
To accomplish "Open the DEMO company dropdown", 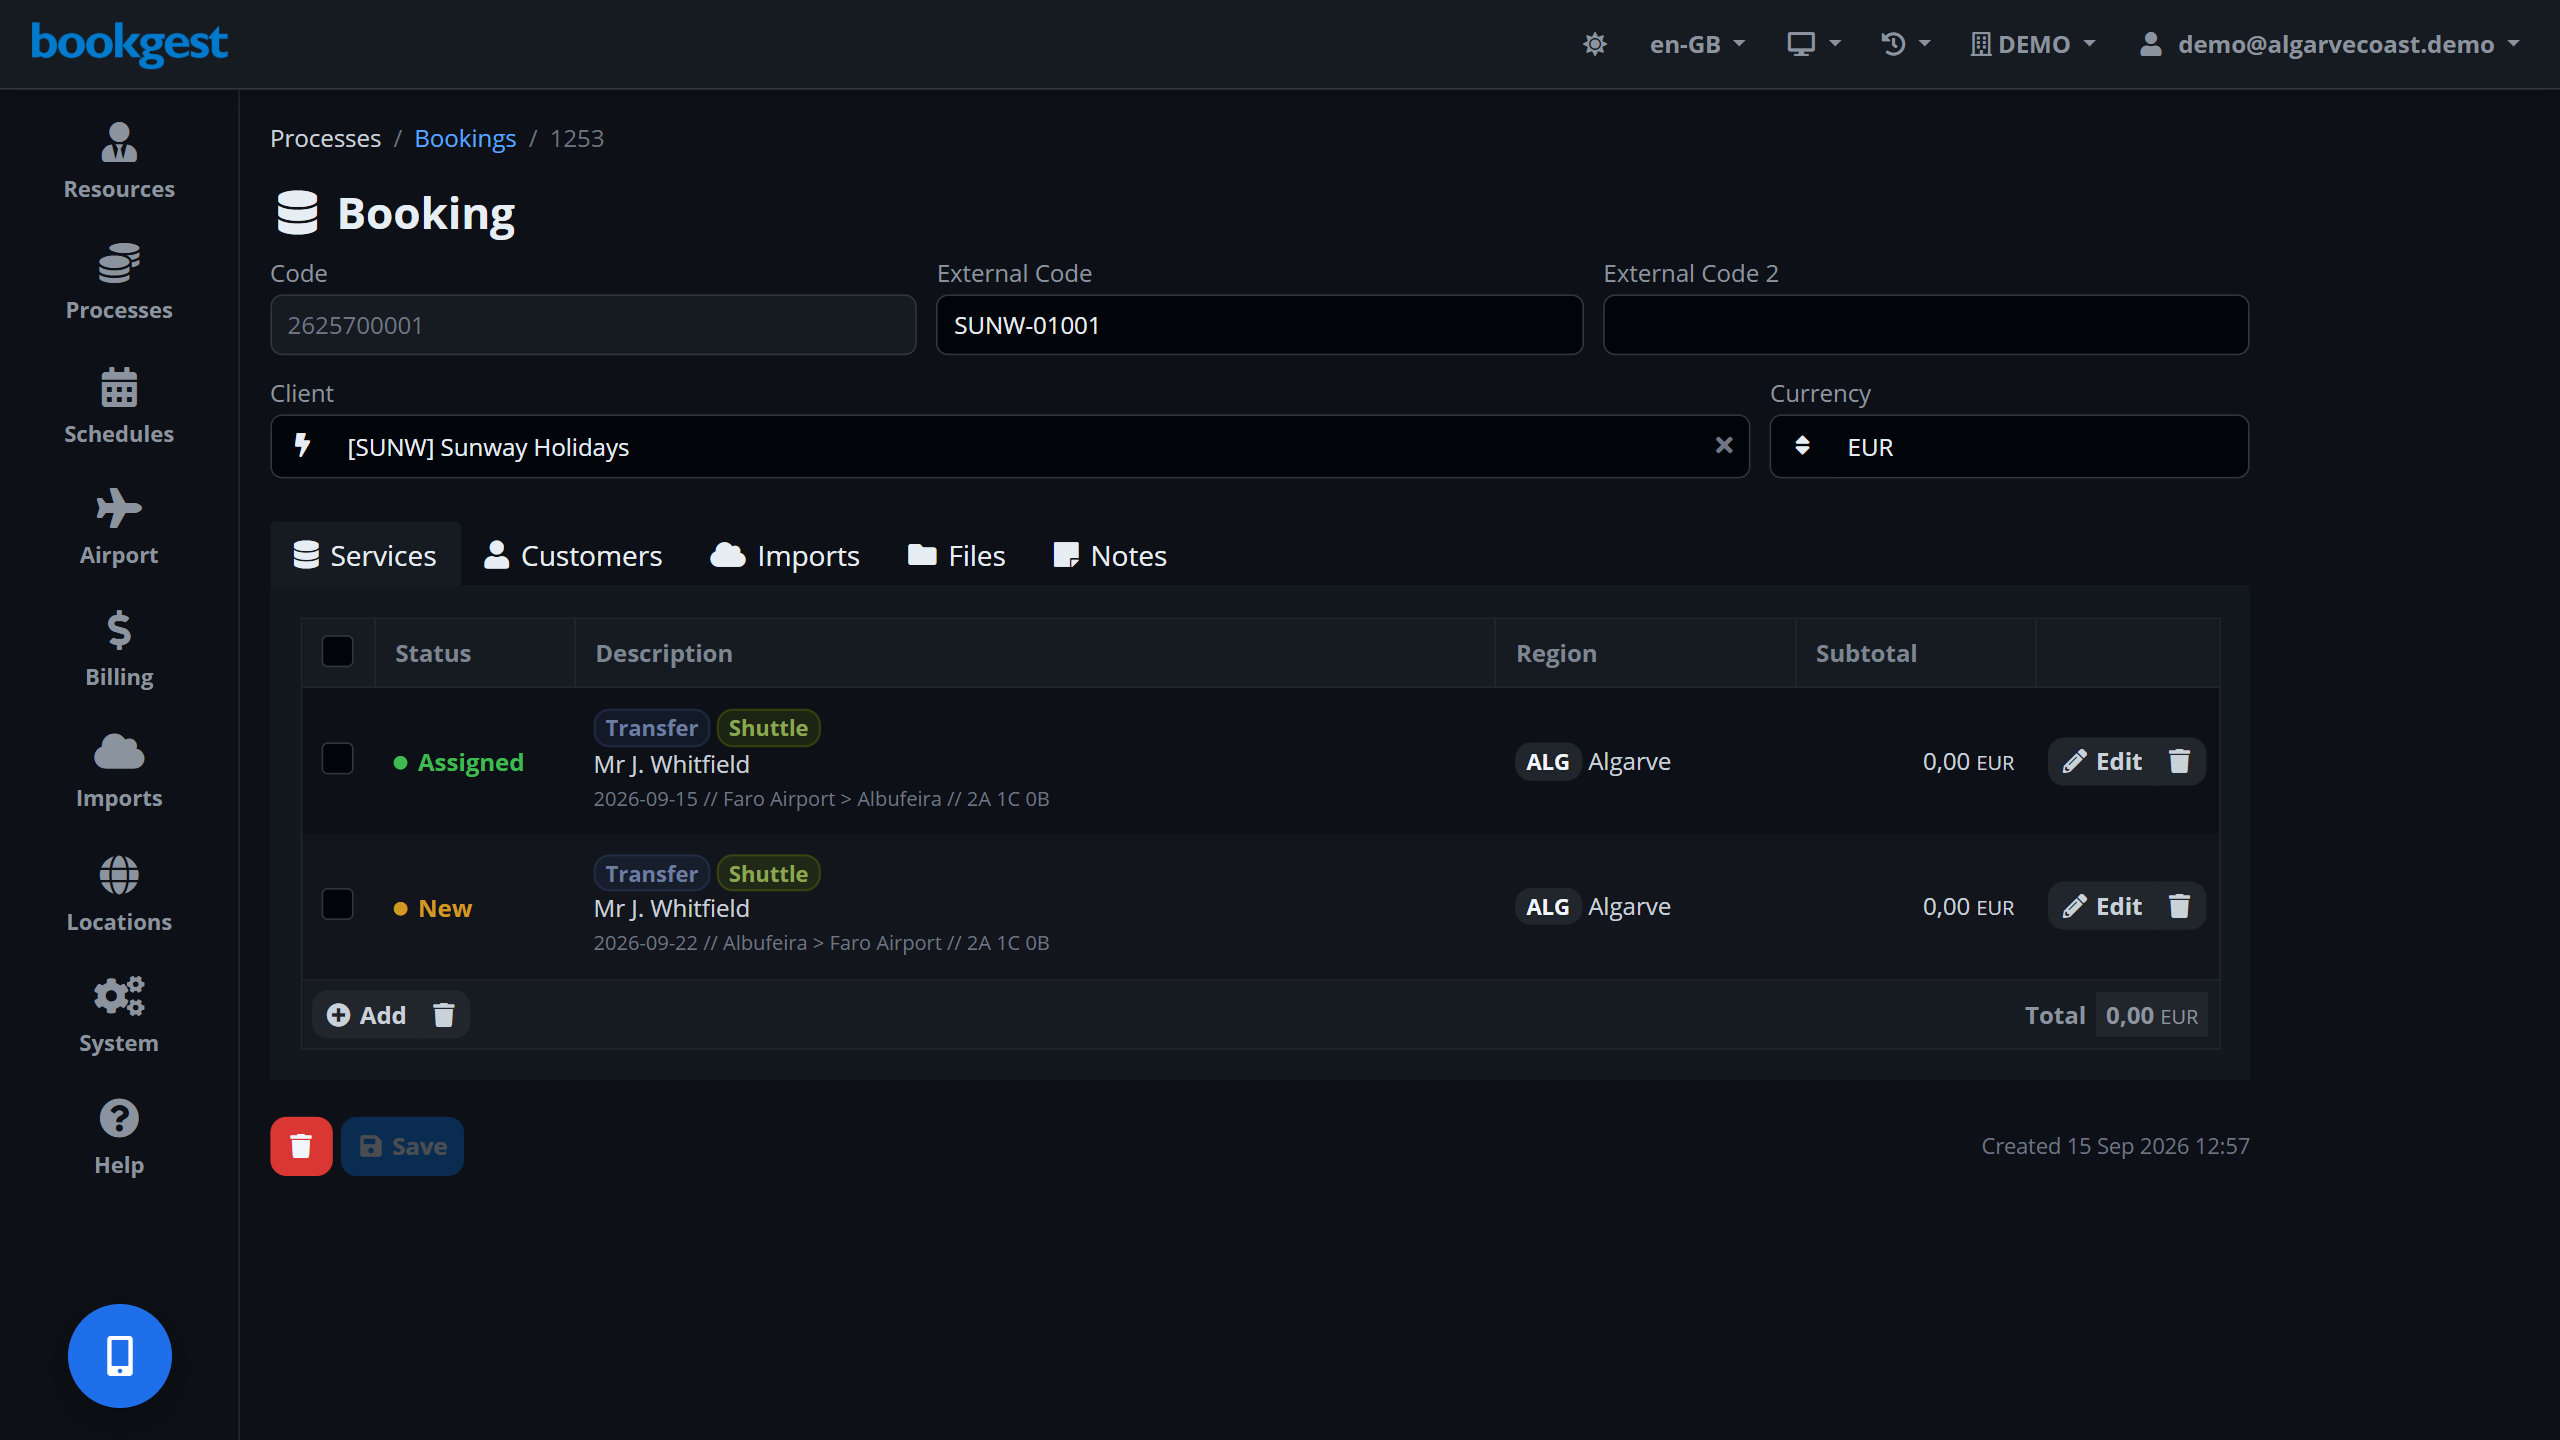I will (x=2033, y=44).
